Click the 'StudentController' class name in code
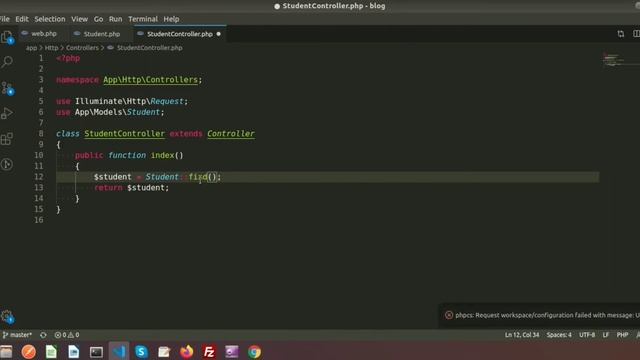 [x=124, y=133]
